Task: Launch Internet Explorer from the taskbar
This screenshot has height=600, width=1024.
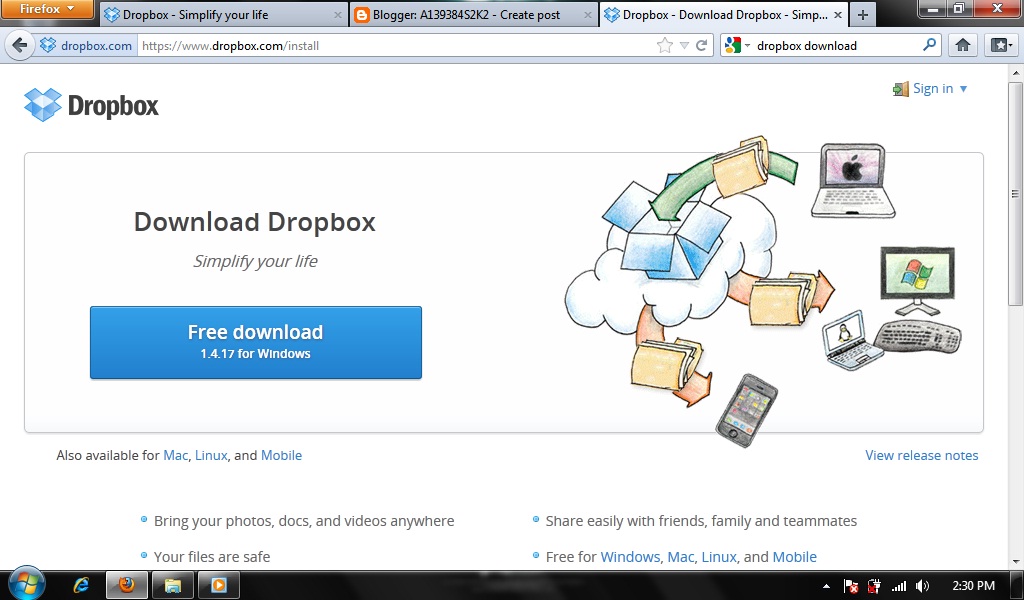Action: (81, 585)
